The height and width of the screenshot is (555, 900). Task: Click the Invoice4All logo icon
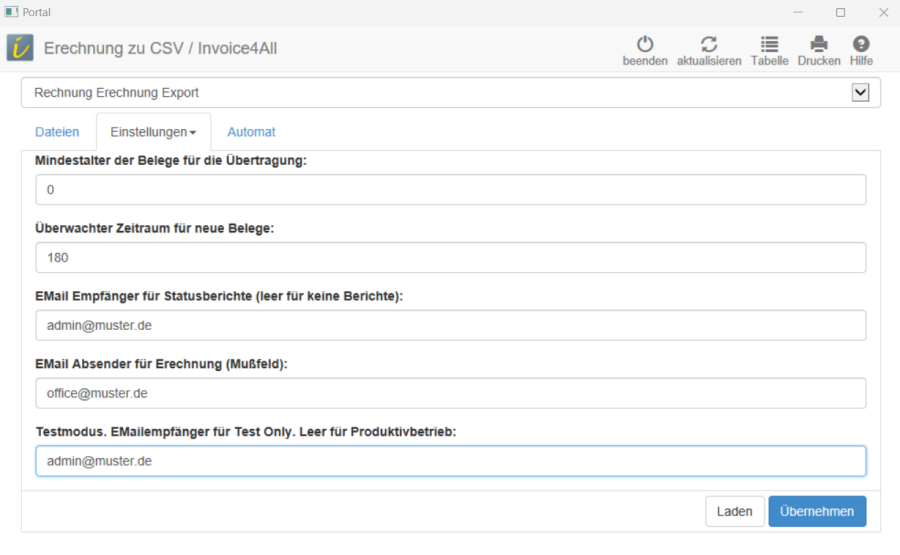(x=20, y=48)
